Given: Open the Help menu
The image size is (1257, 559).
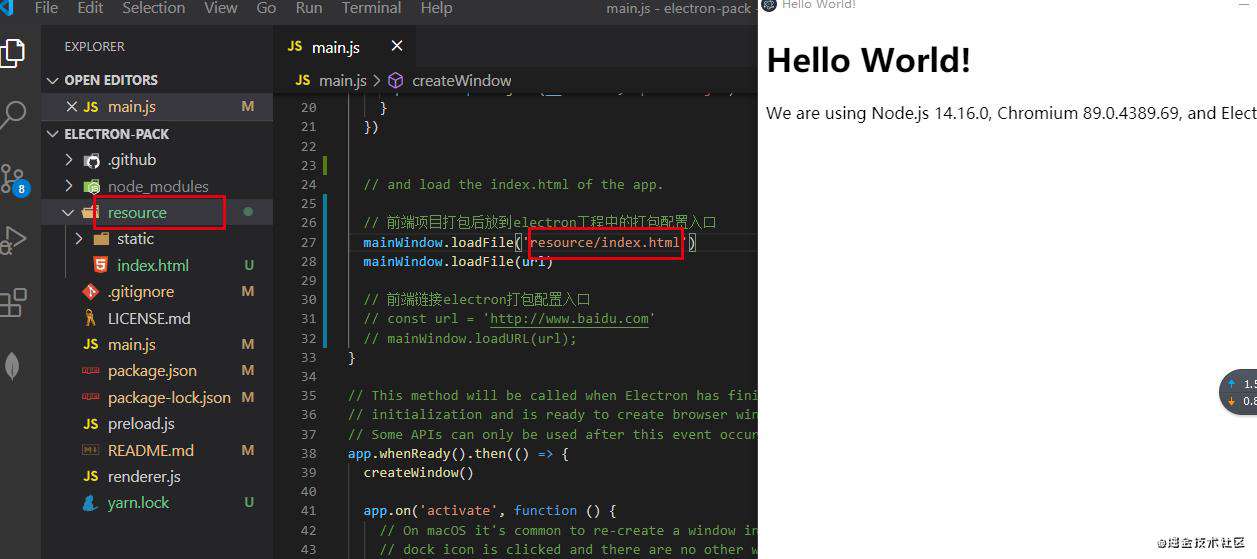Looking at the screenshot, I should coord(436,8).
